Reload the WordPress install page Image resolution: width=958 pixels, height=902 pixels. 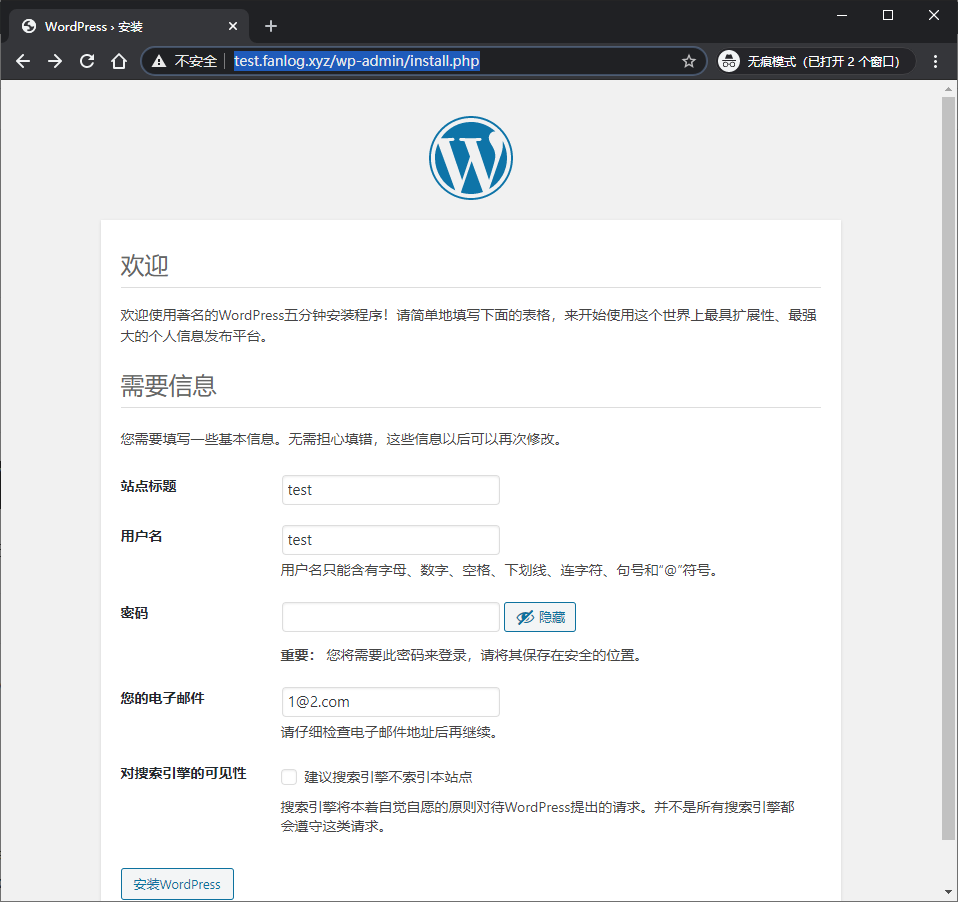tap(87, 61)
